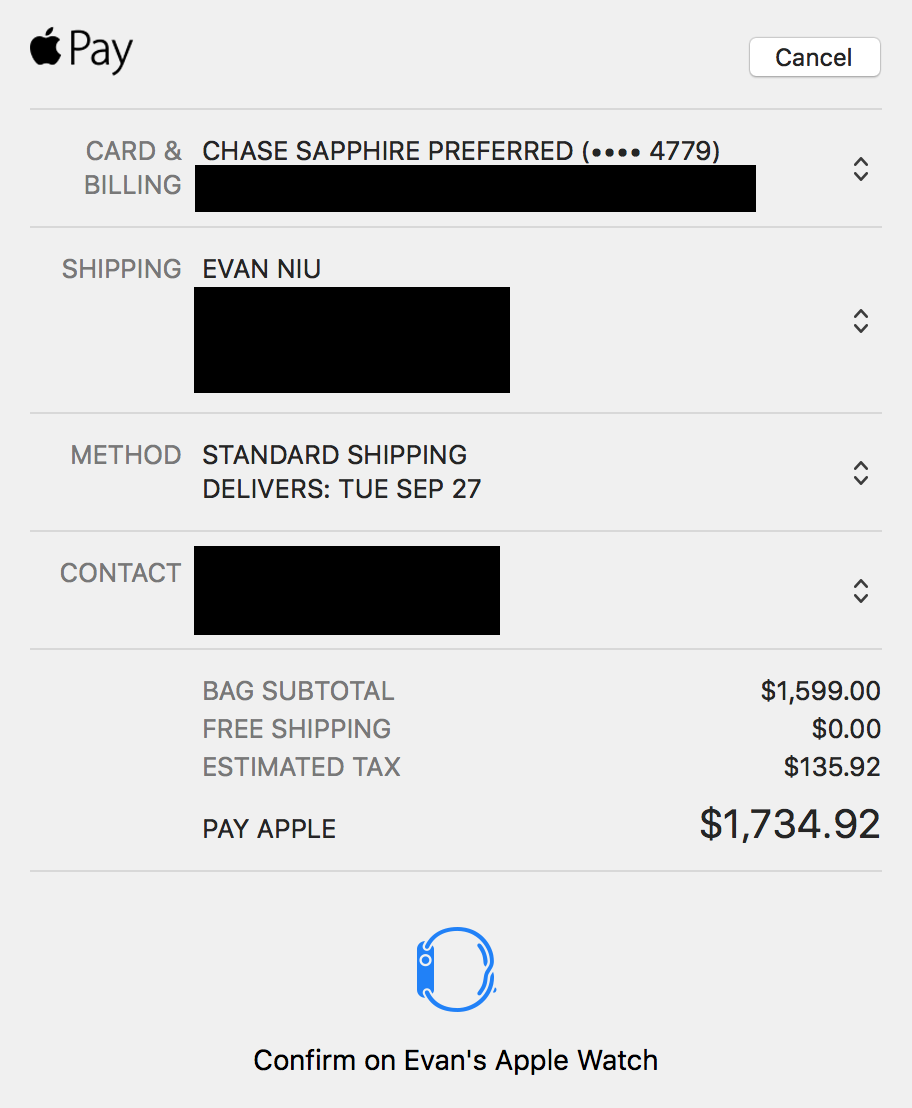Click the Apple Pay logo

81,50
